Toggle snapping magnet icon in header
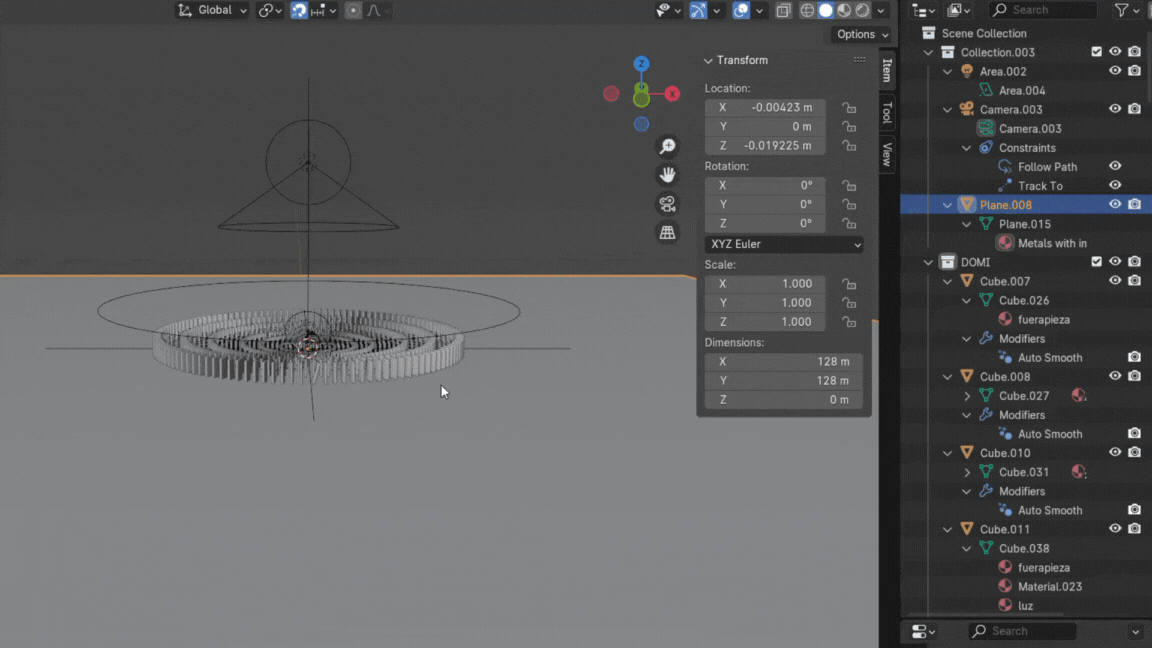This screenshot has width=1152, height=648. coord(299,10)
